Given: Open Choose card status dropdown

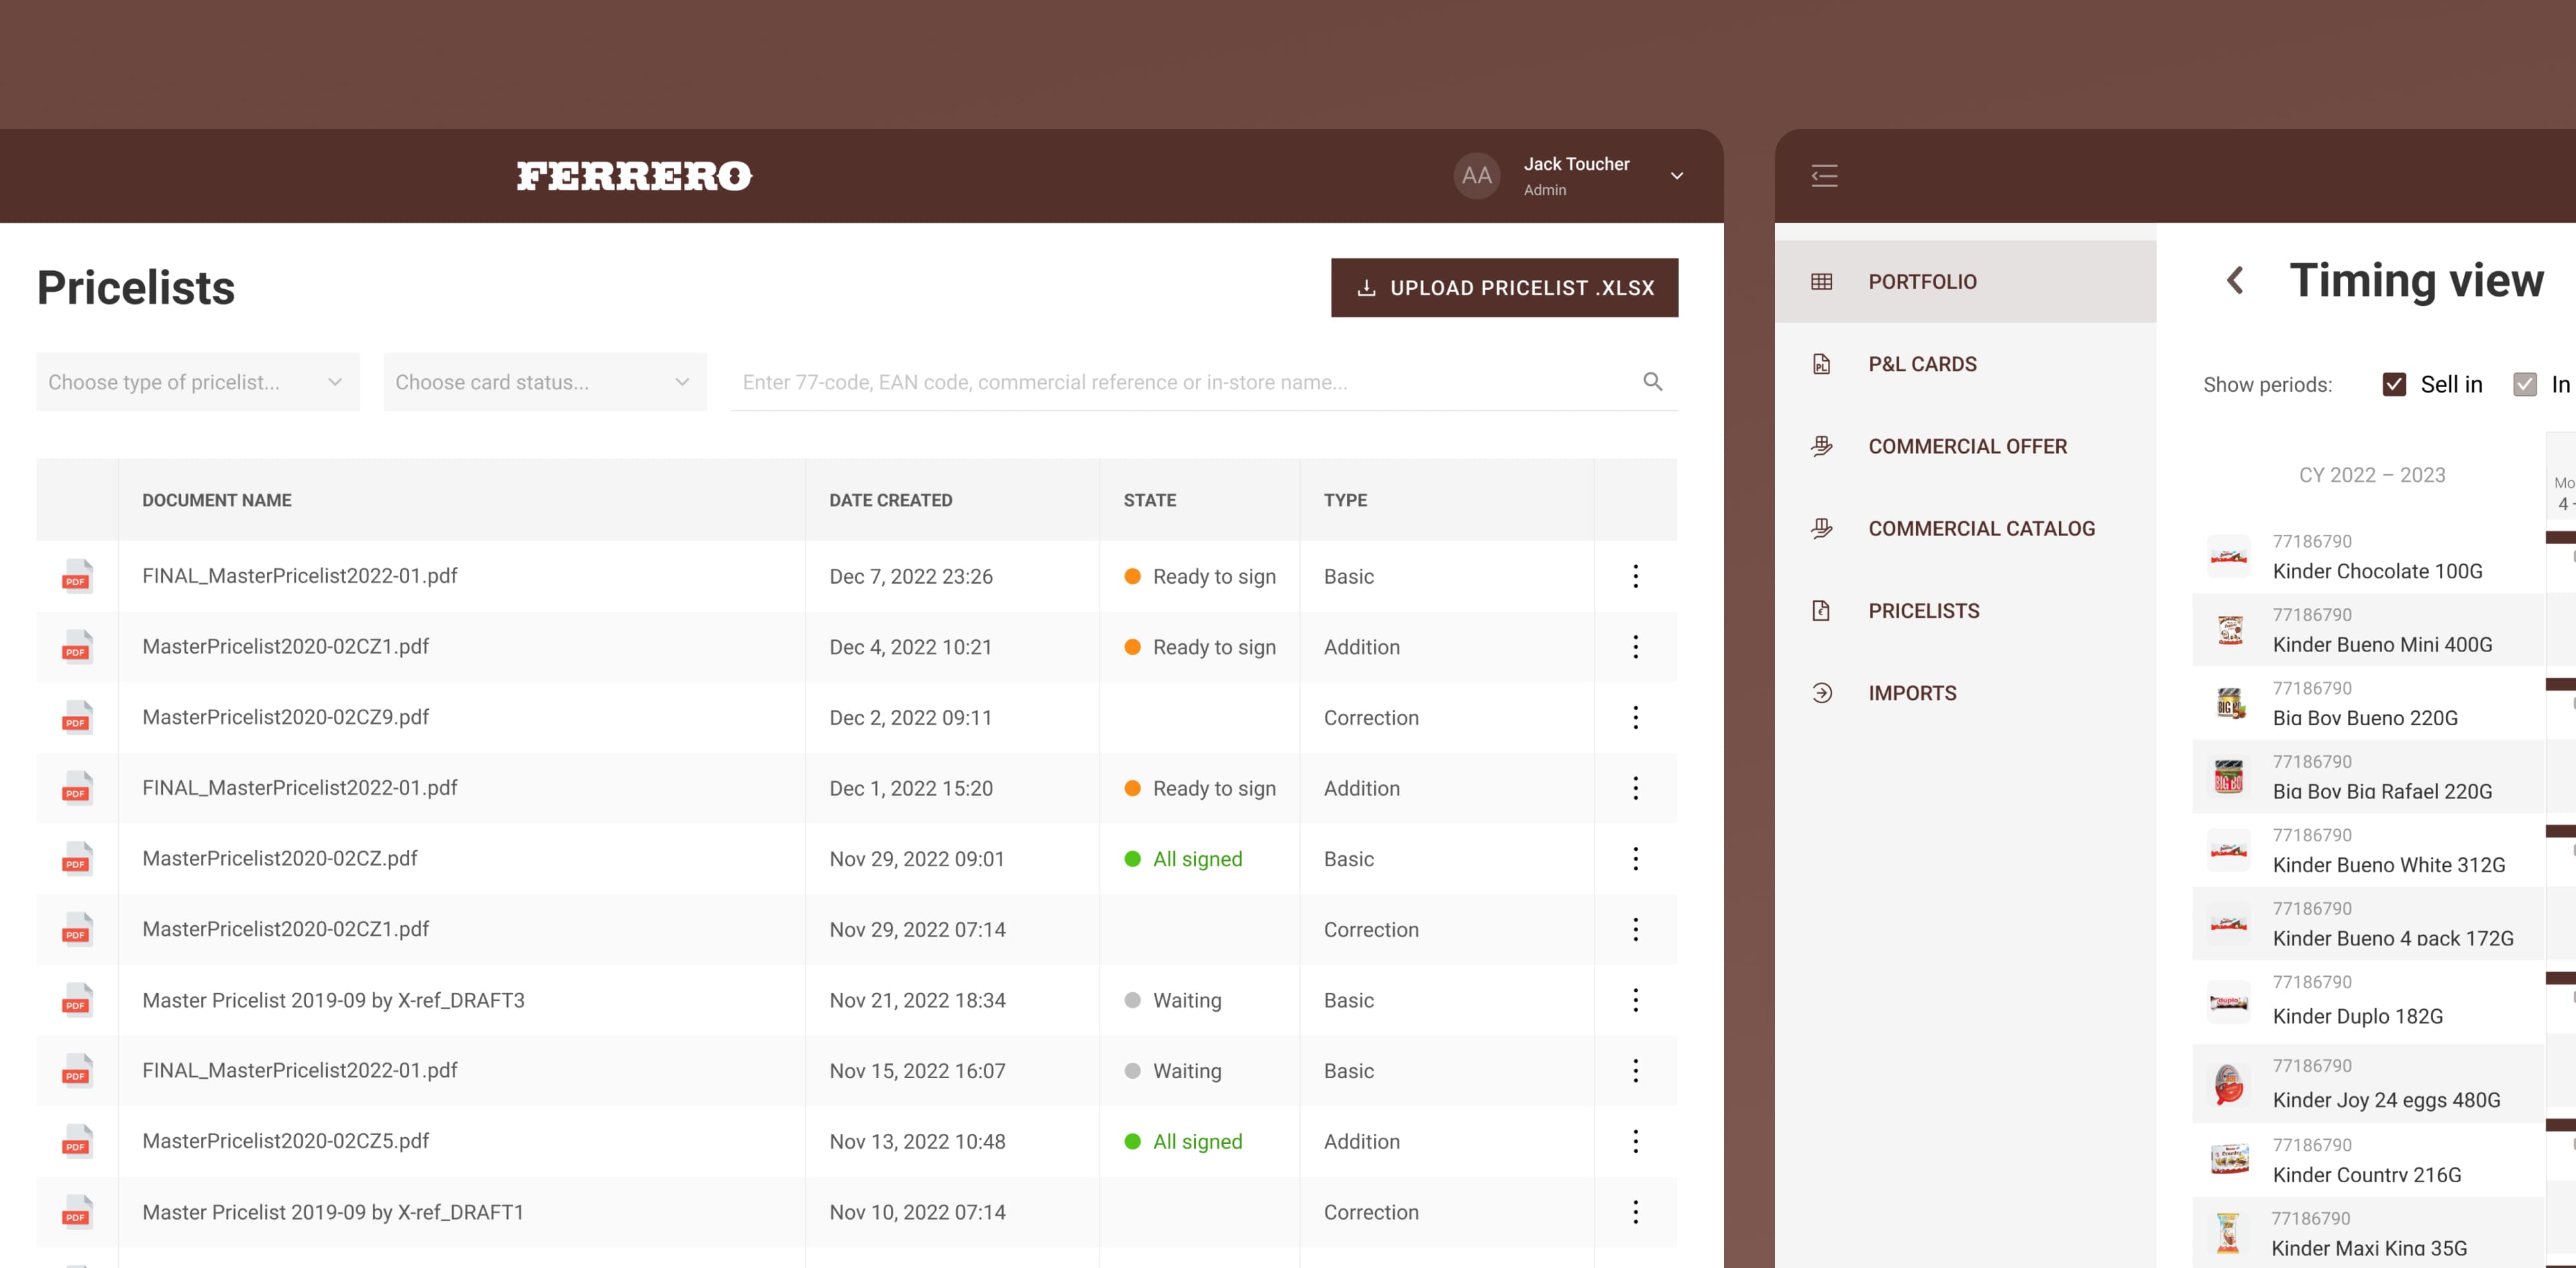Looking at the screenshot, I should point(544,382).
